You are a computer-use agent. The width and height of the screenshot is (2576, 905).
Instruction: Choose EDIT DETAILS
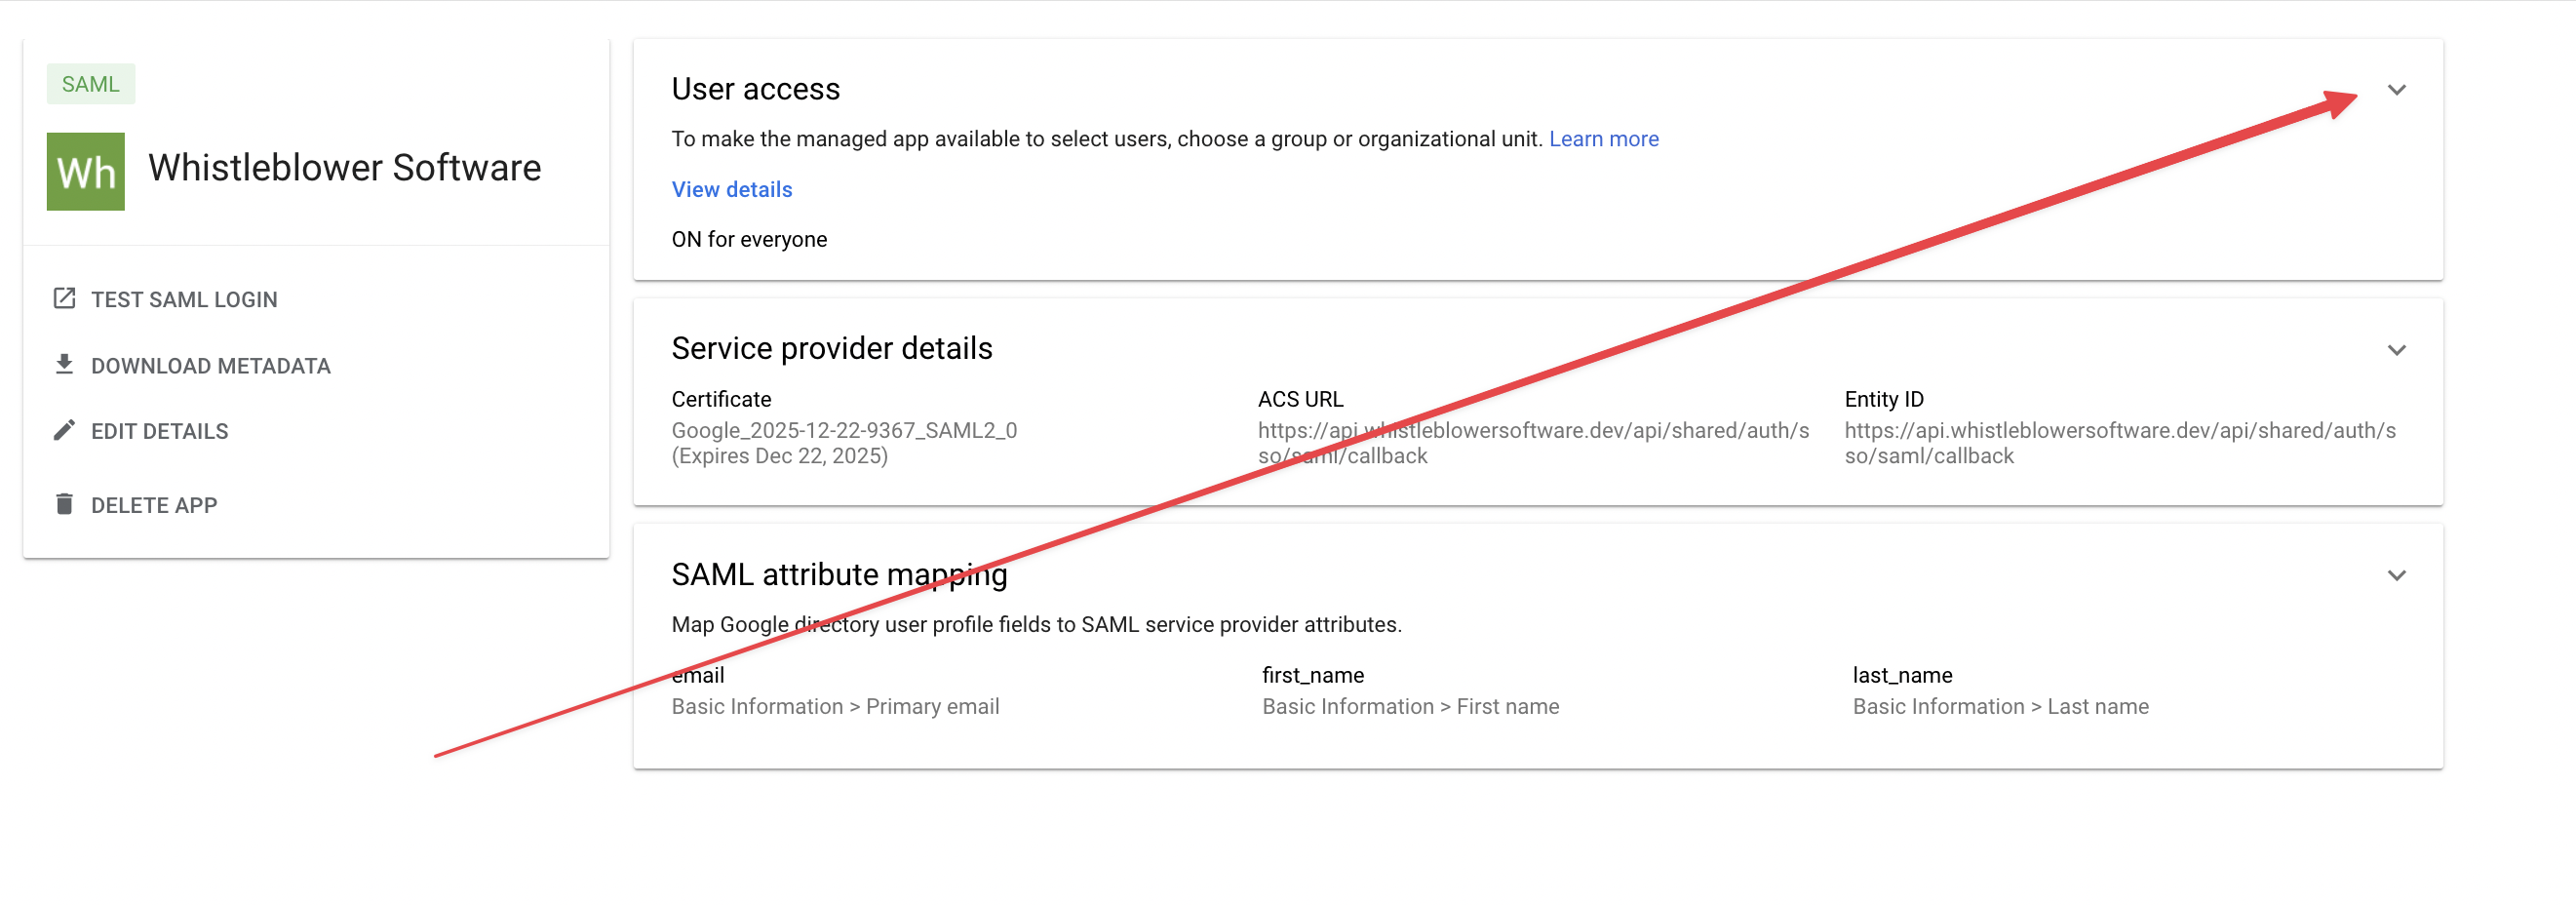160,431
